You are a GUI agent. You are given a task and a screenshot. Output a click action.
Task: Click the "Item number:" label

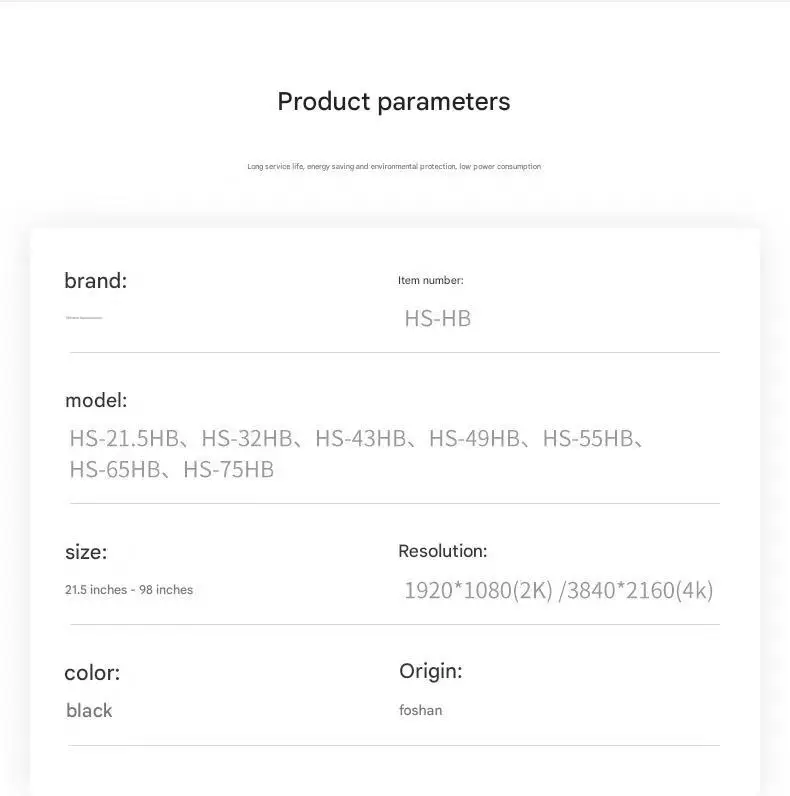pos(431,281)
